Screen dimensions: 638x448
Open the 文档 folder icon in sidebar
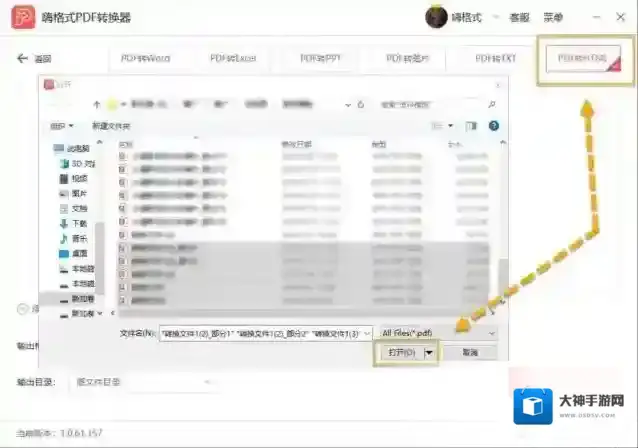(x=64, y=209)
